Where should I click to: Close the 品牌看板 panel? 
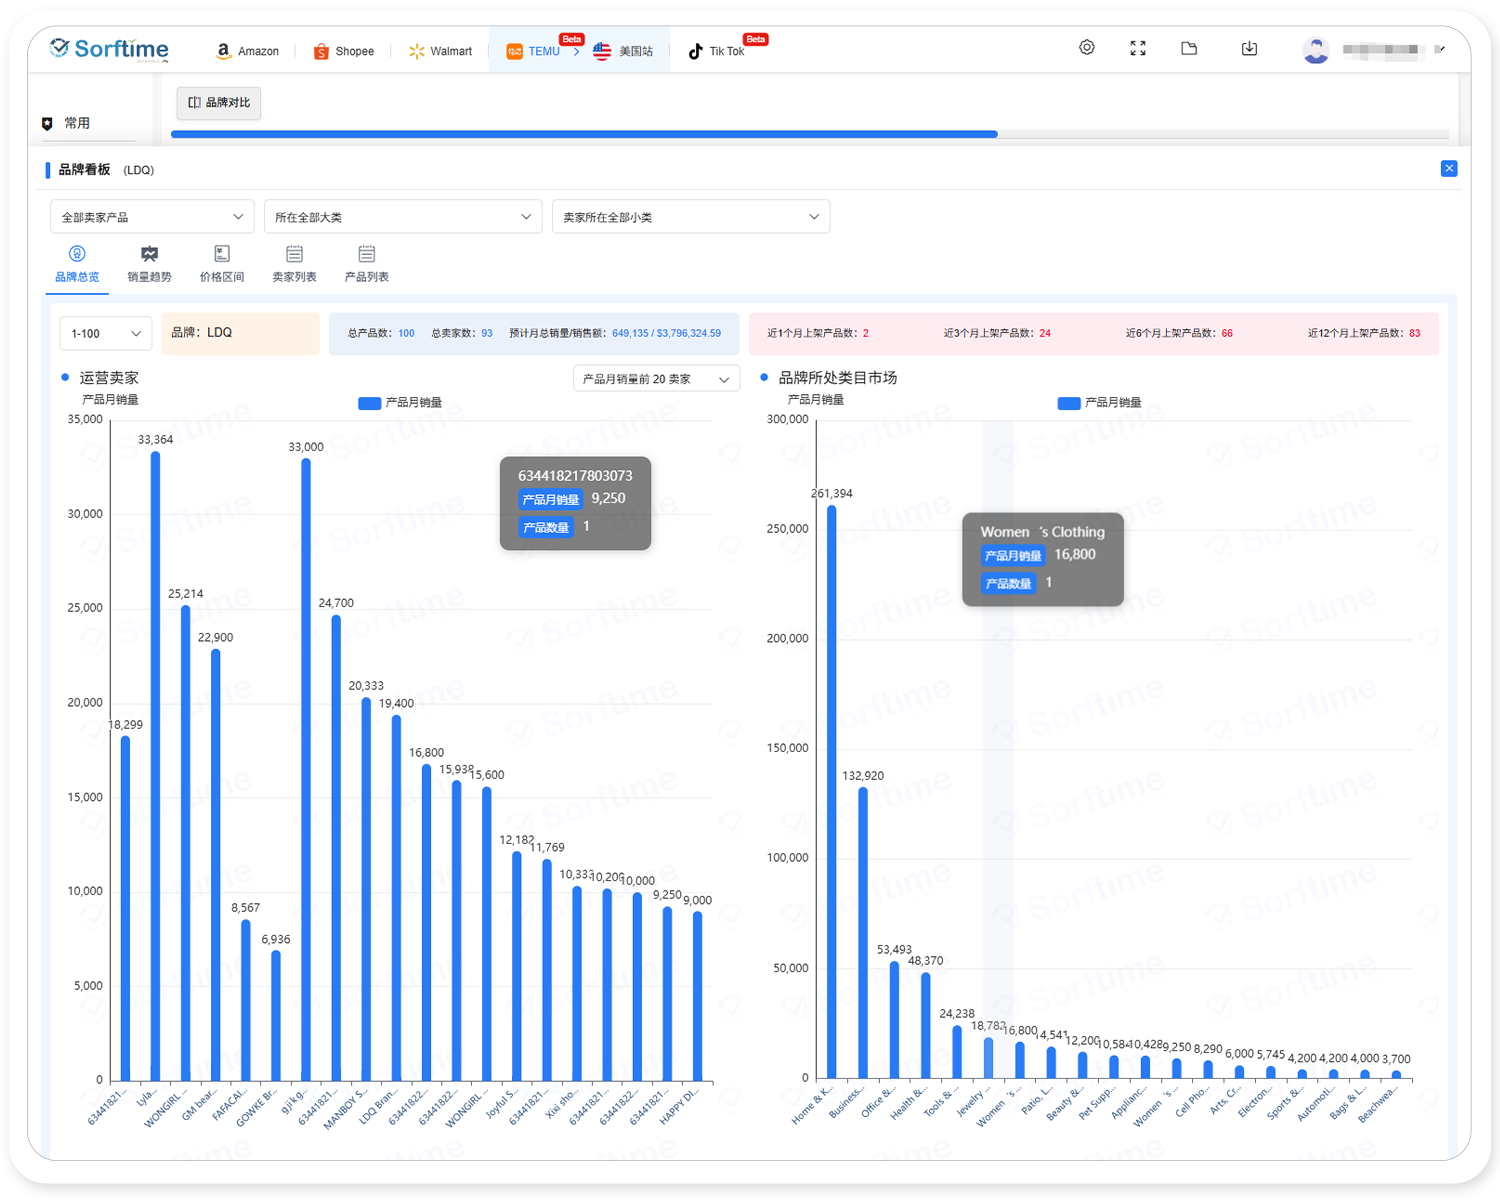[1449, 169]
